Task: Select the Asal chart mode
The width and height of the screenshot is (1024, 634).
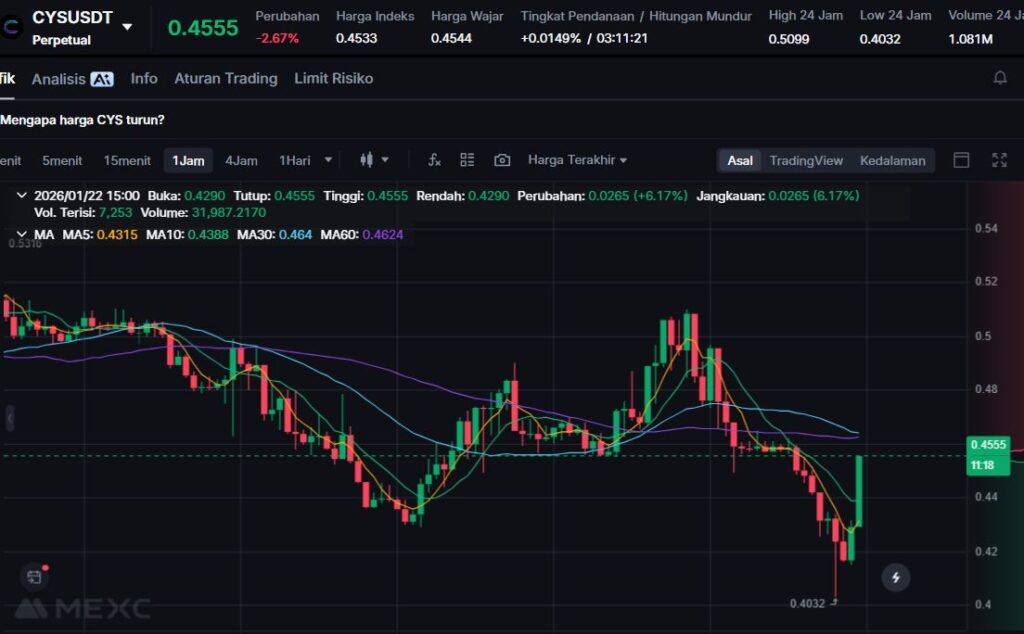Action: pyautogui.click(x=740, y=160)
